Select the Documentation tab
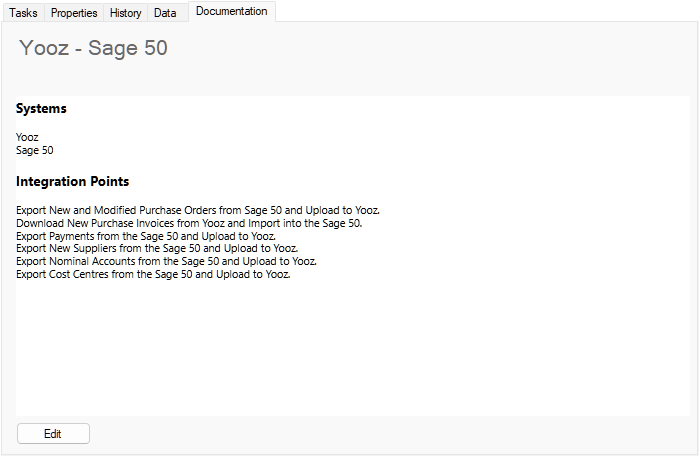Screen dimensions: 699x457 click(232, 11)
